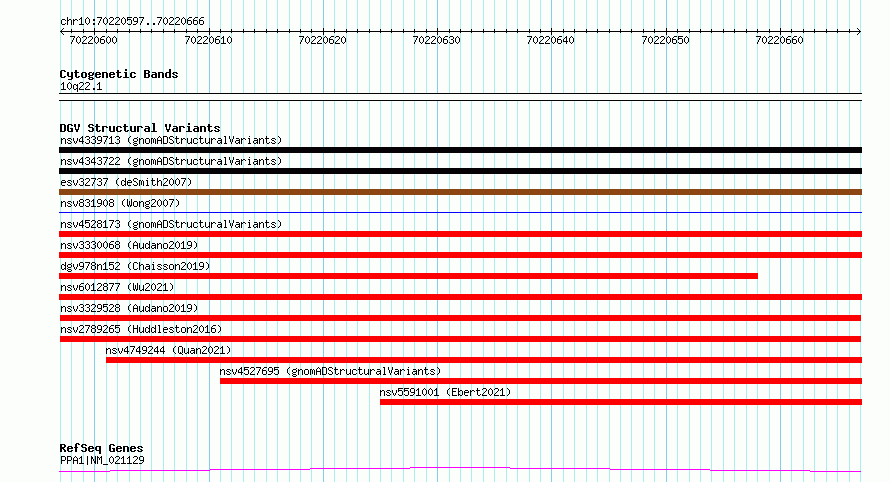890x482 pixels.
Task: Select nsv4527695 gnomAD variant label
Action: coord(330,371)
